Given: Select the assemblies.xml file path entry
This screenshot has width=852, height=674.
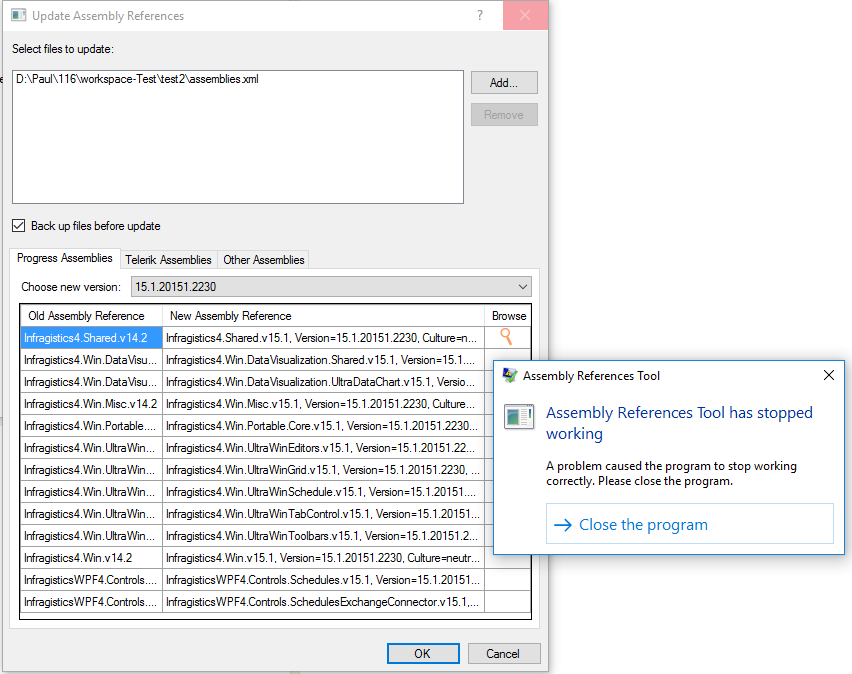Looking at the screenshot, I should click(x=137, y=79).
